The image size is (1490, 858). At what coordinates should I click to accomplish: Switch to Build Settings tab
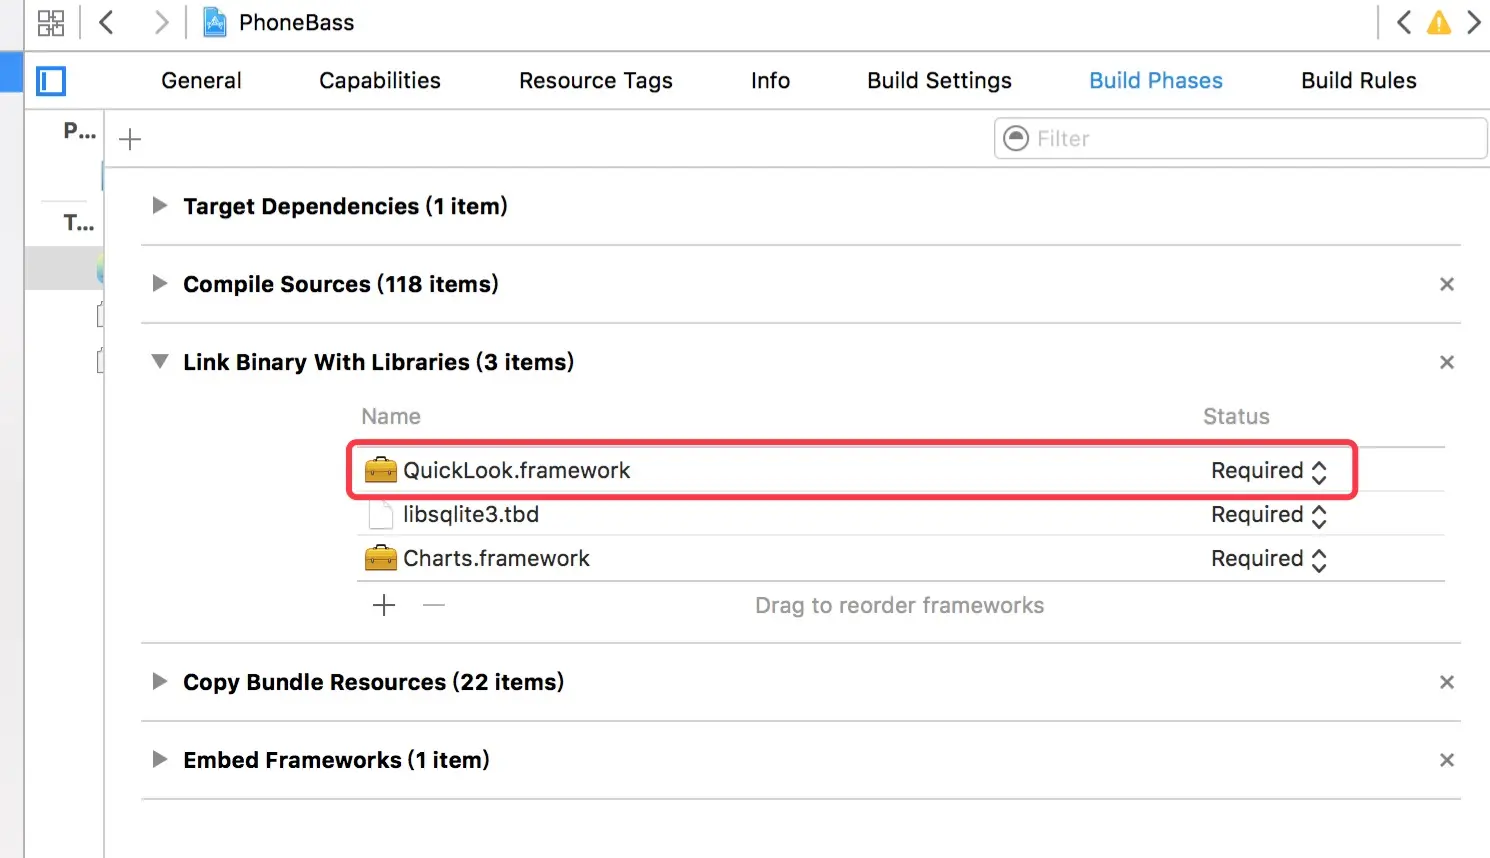click(x=939, y=80)
